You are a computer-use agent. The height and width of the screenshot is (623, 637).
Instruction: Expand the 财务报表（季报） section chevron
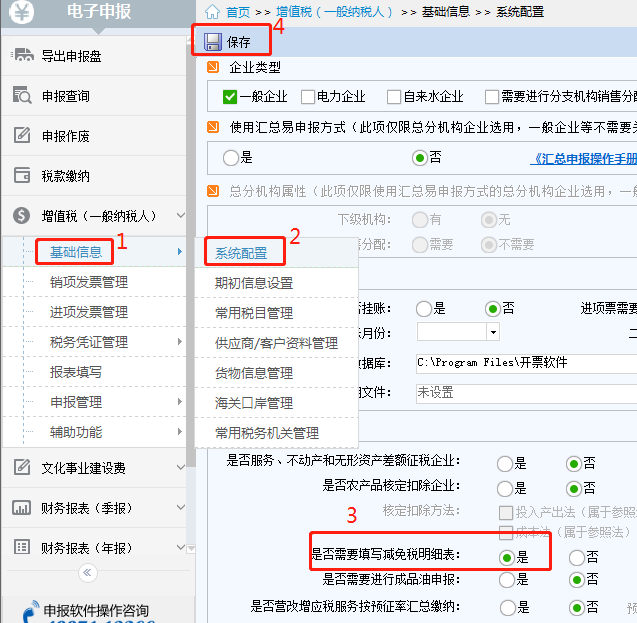(181, 507)
